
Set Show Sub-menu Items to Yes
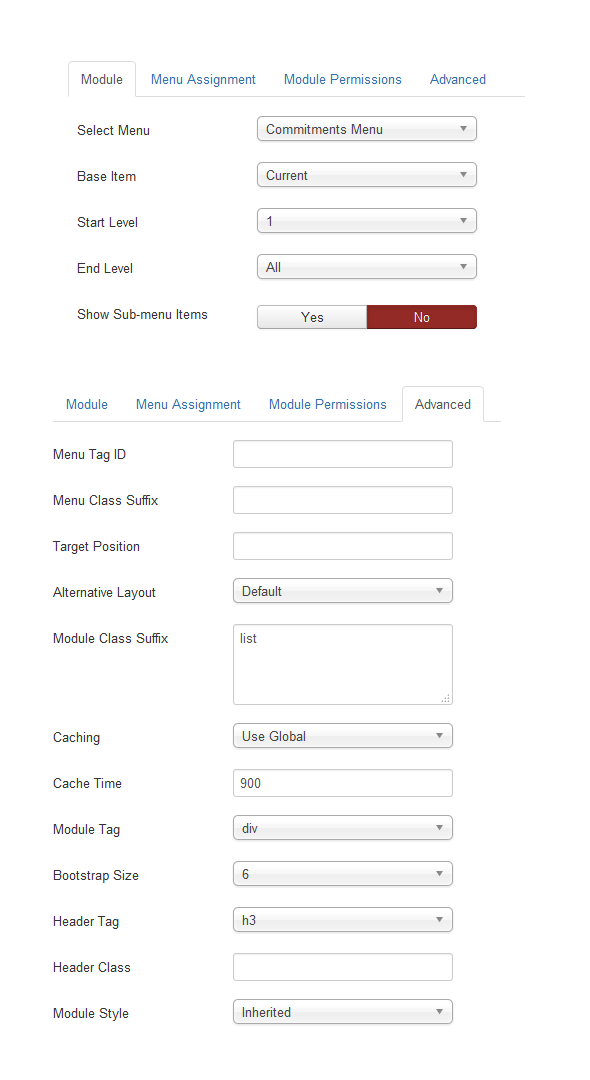tap(312, 317)
